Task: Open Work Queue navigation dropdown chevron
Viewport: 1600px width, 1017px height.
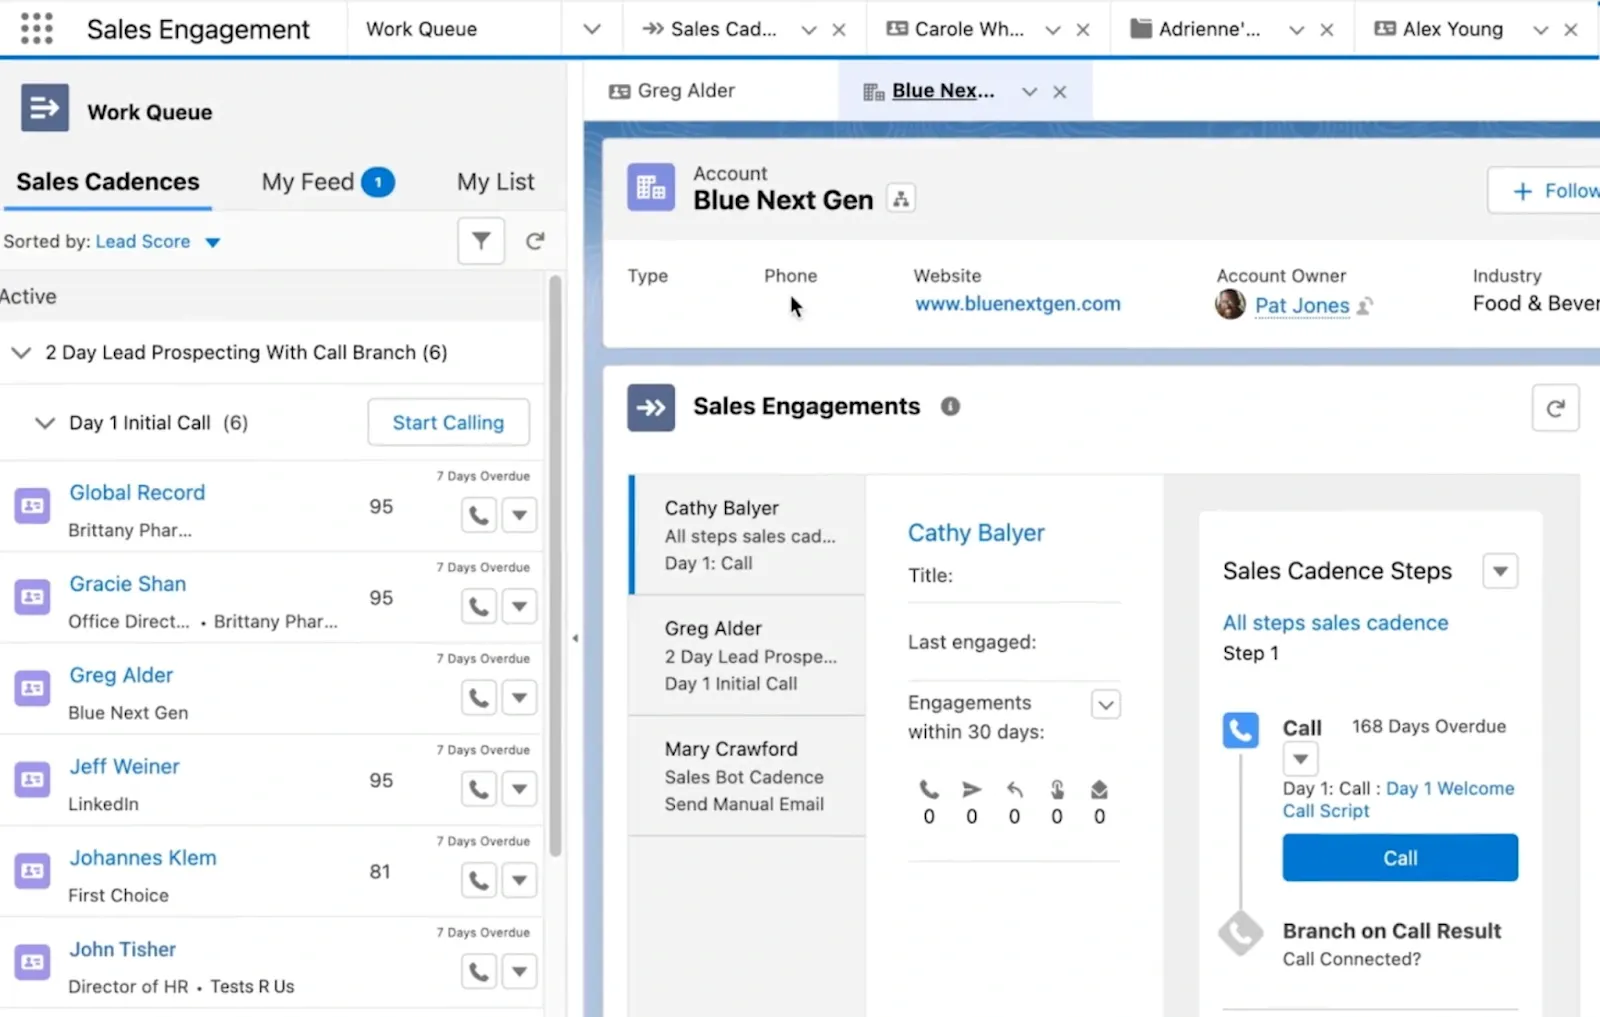Action: [x=592, y=29]
